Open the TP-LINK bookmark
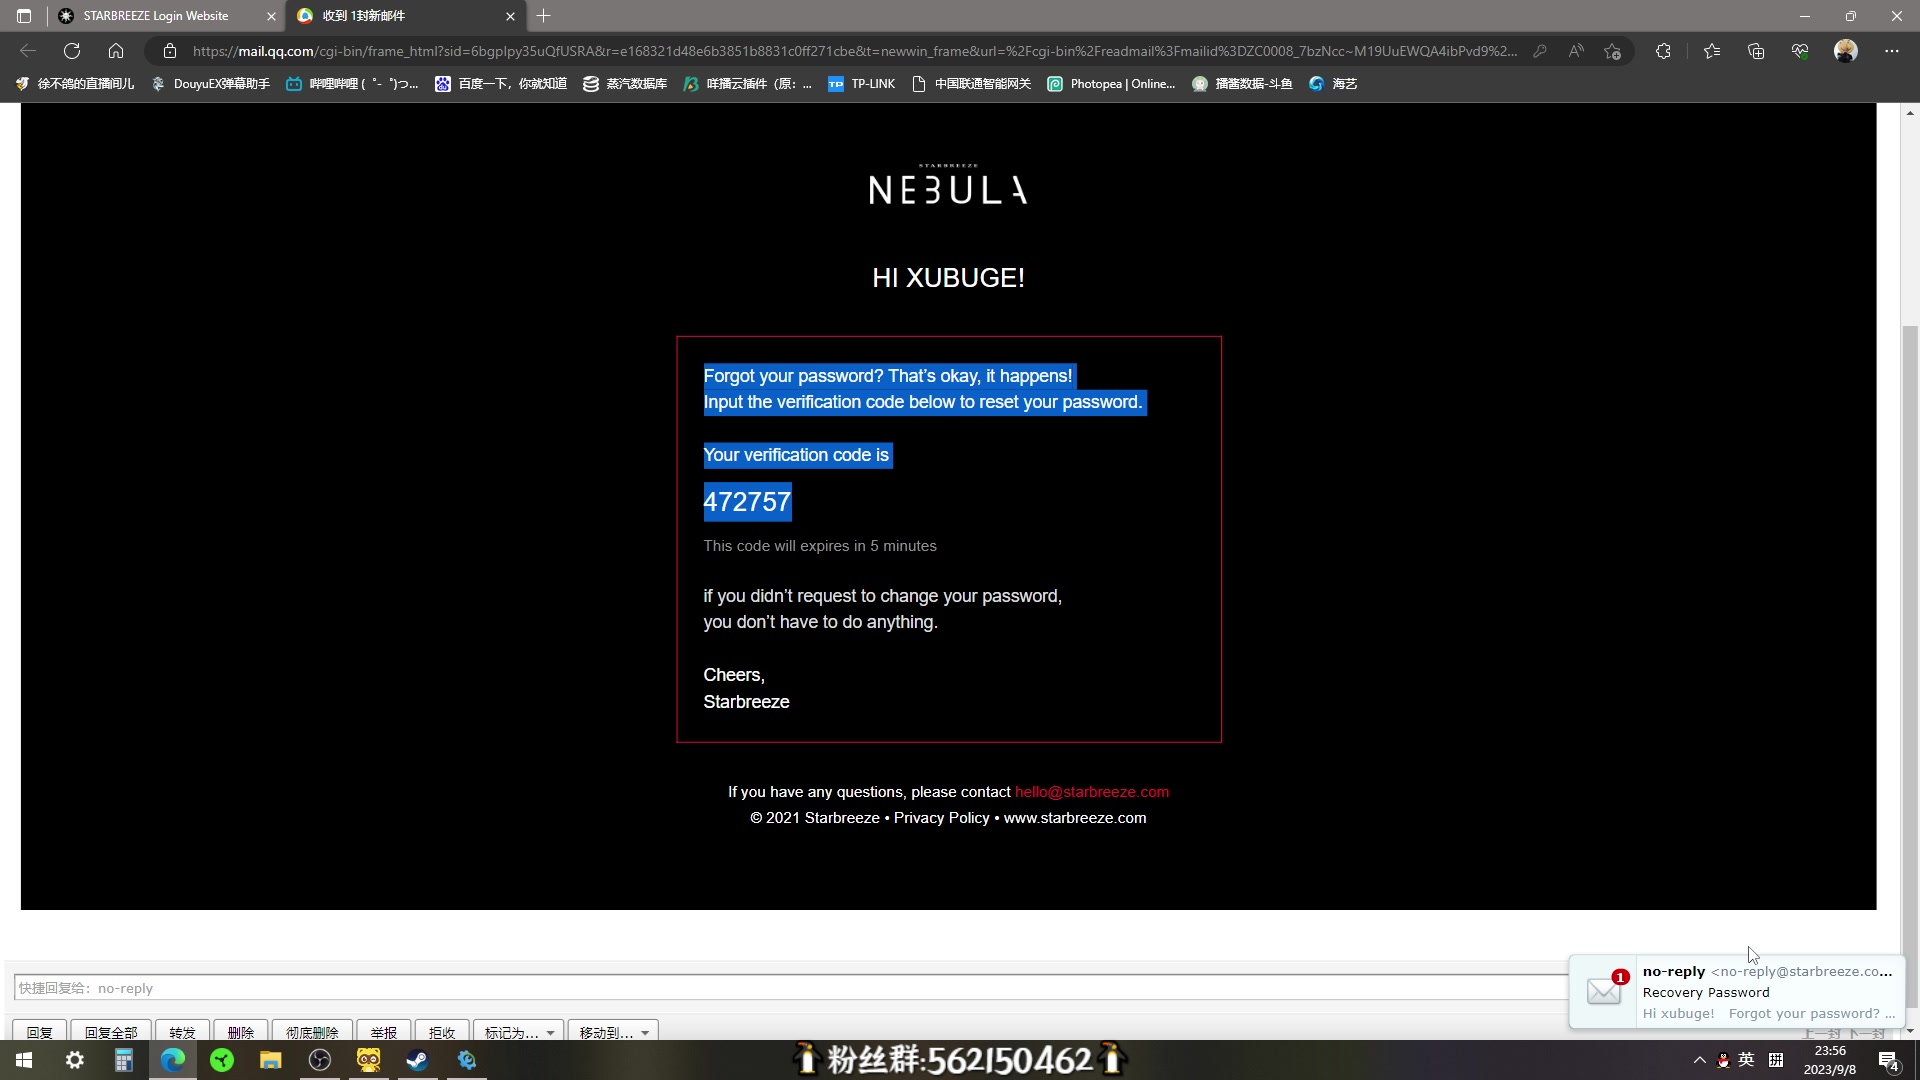This screenshot has height=1080, width=1920. click(862, 84)
